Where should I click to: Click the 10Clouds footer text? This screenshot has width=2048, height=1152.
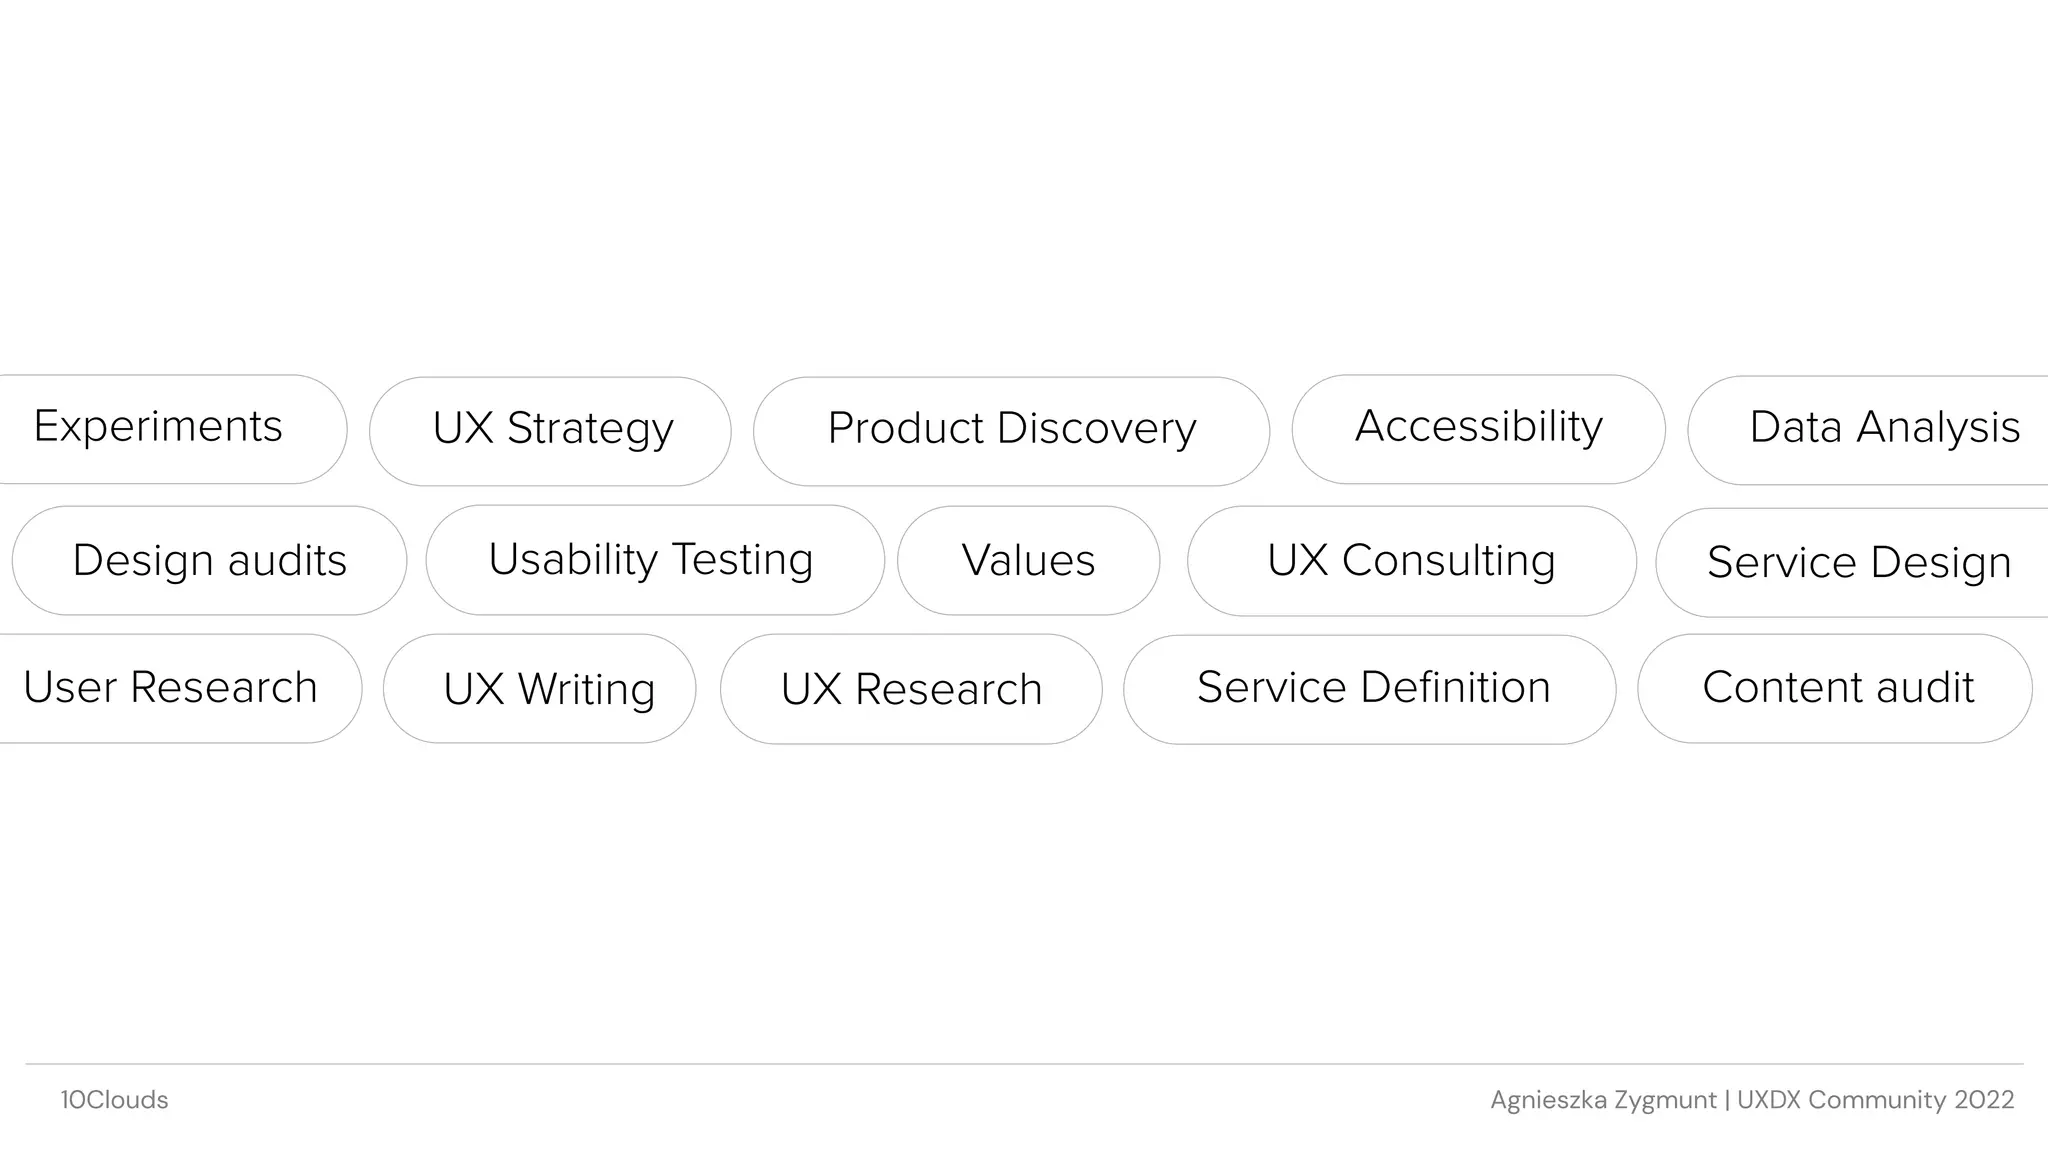(x=114, y=1100)
